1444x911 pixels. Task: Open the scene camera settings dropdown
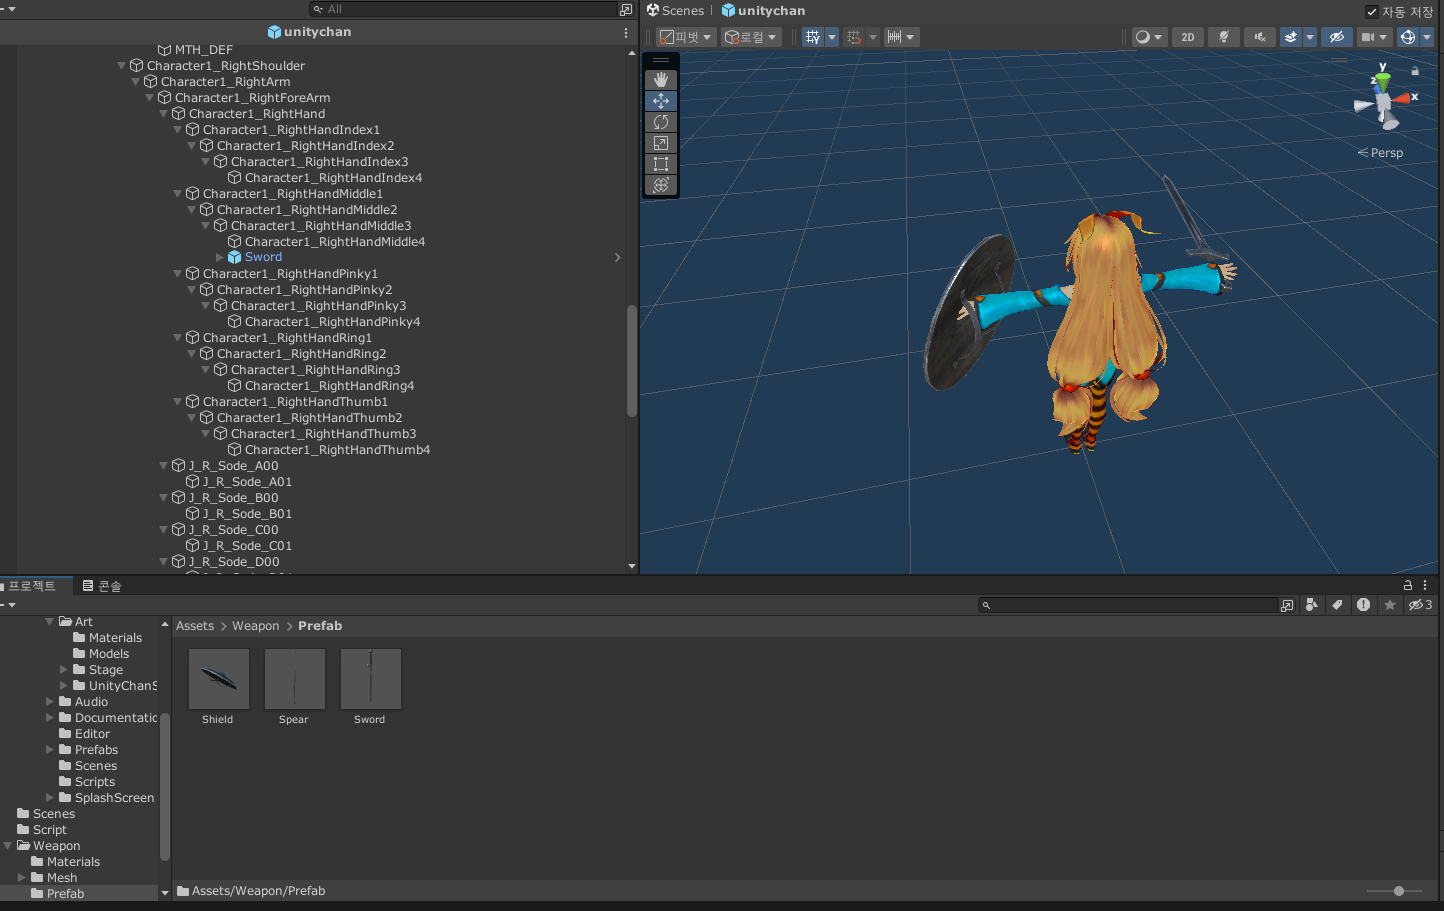(x=1374, y=37)
